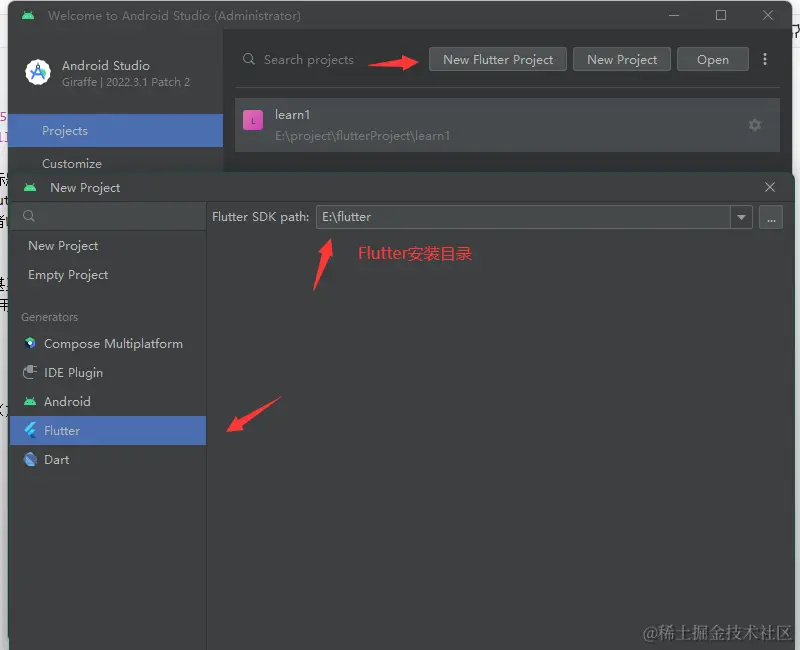
Task: Click the Open button
Action: point(712,59)
